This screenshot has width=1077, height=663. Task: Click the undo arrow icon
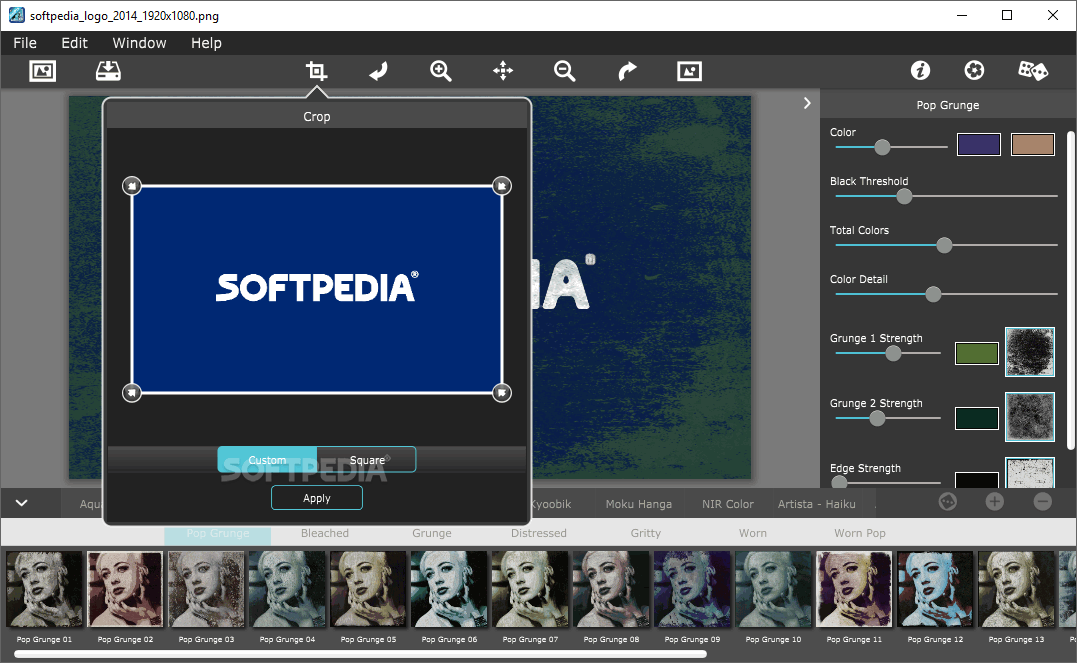point(378,71)
